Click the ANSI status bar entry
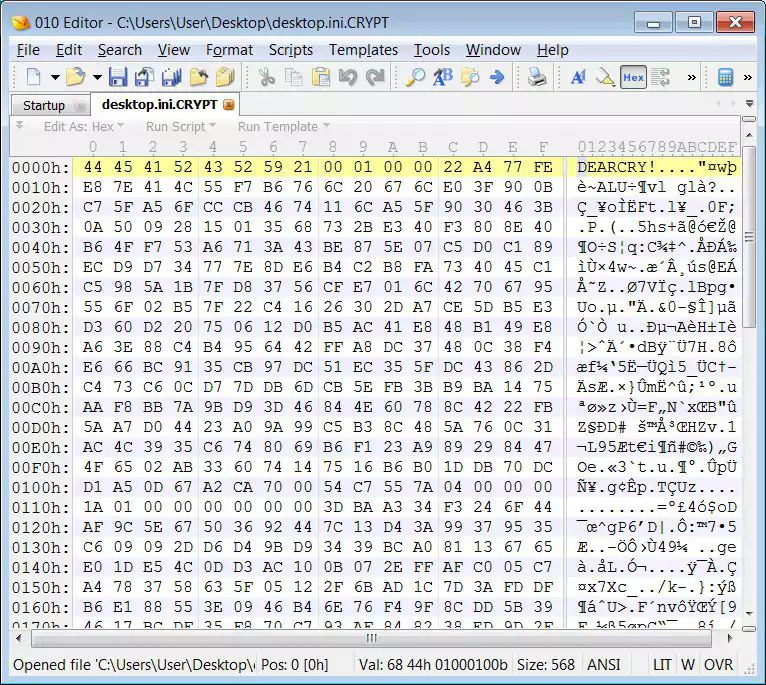The height and width of the screenshot is (685, 766). coord(604,665)
